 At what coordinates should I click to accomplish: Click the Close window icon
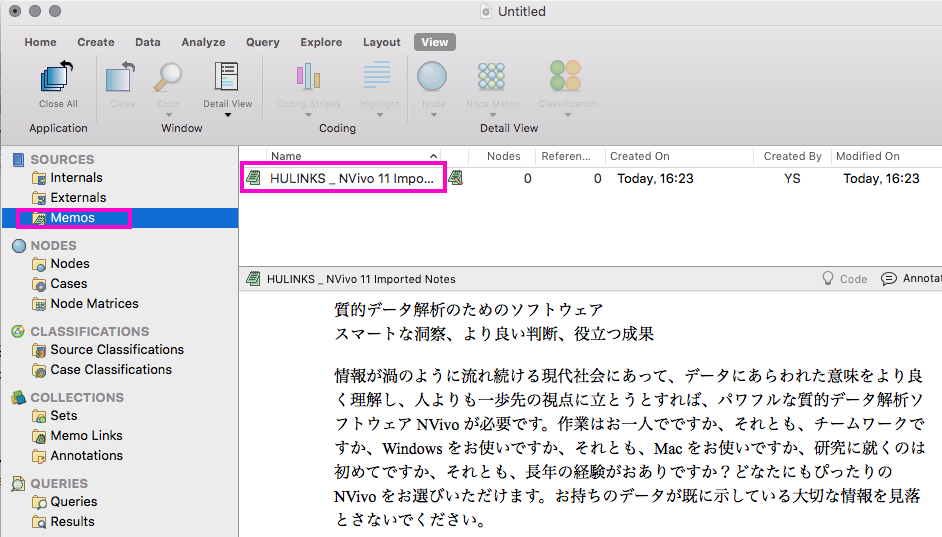coord(121,77)
